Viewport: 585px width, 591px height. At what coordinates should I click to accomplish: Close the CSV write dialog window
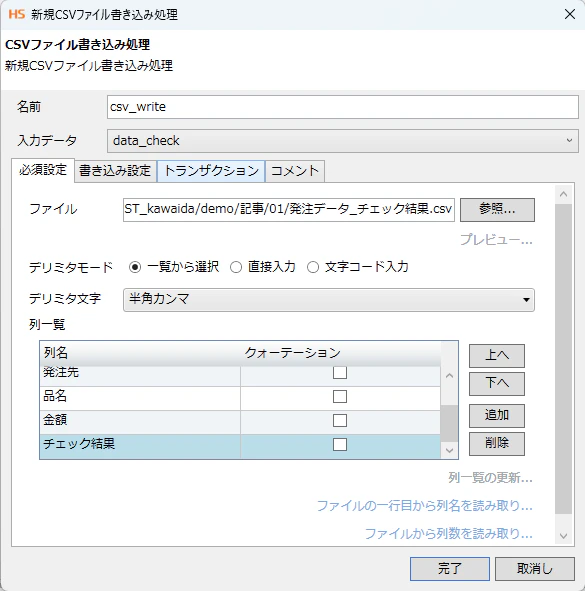pyautogui.click(x=570, y=14)
